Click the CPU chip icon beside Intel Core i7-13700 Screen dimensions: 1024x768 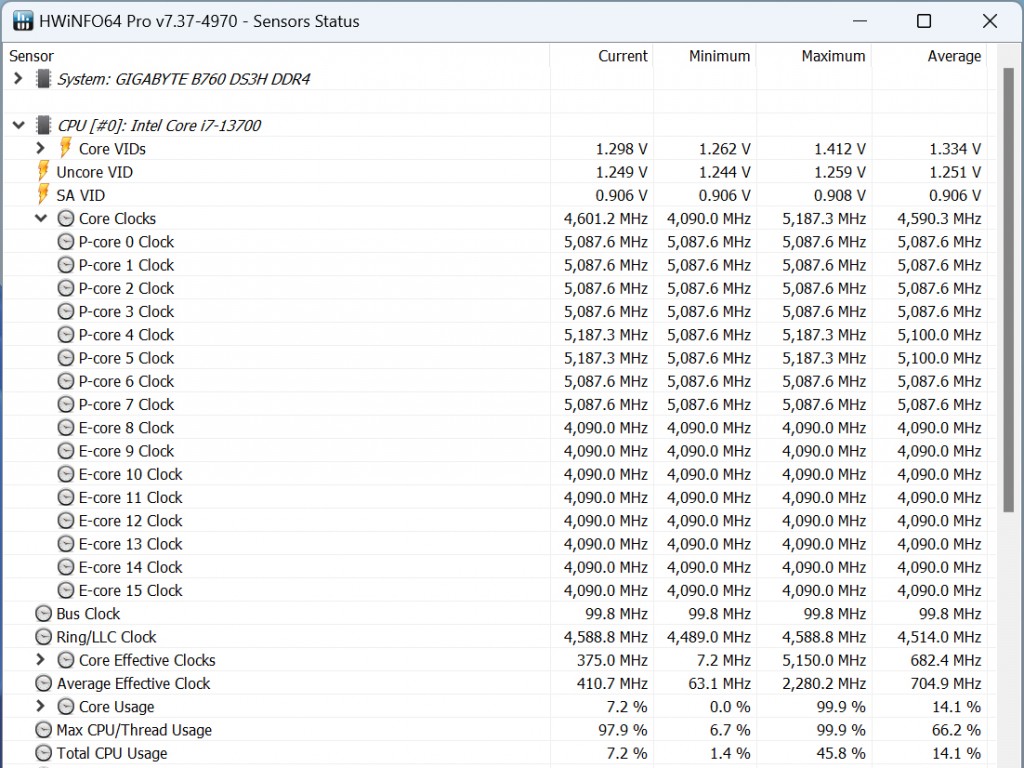[43, 125]
